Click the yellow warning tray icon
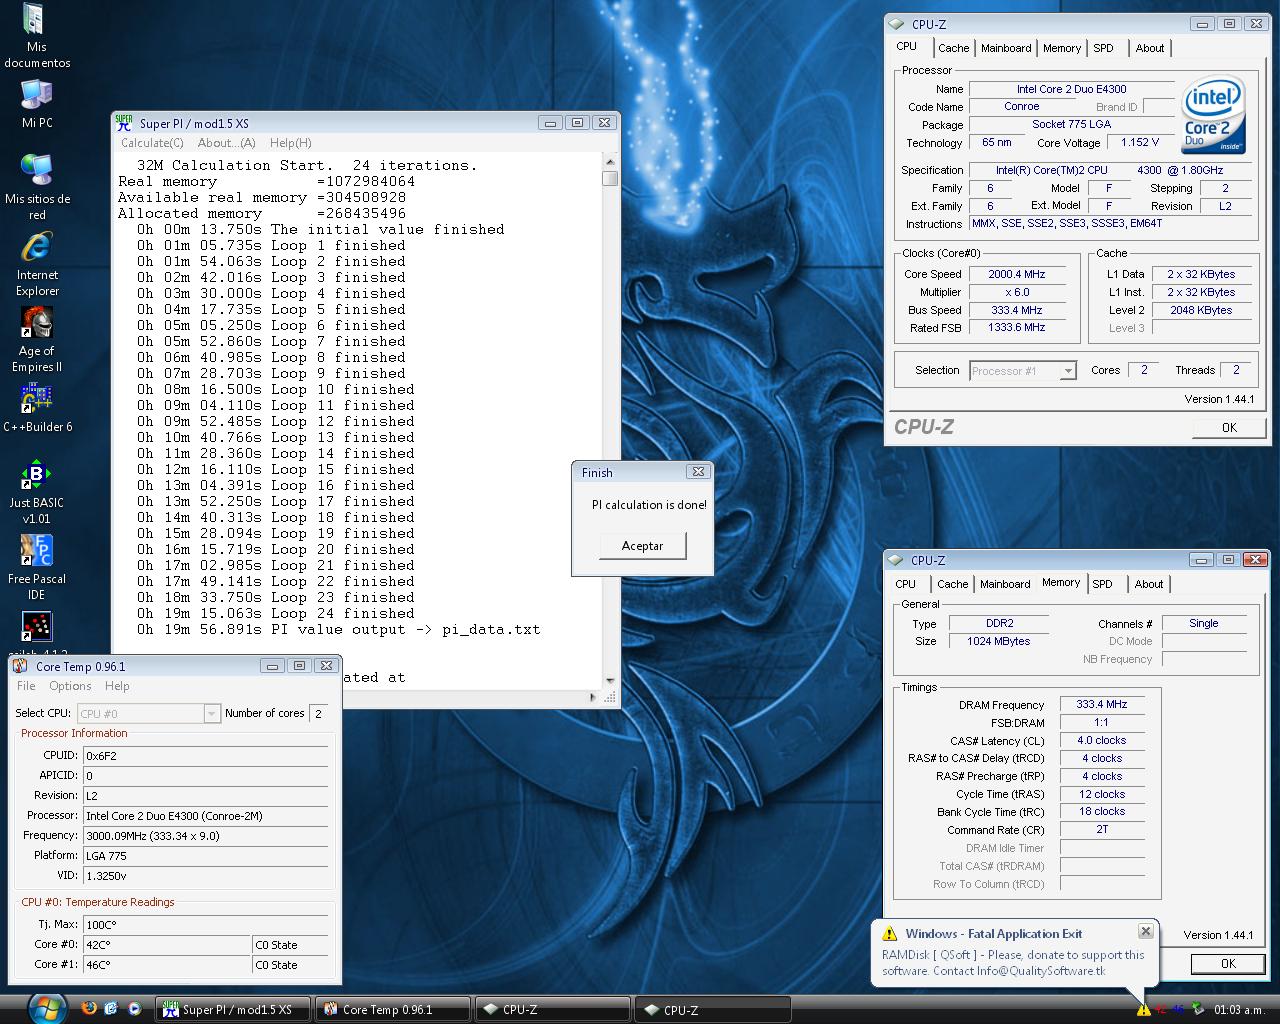This screenshot has width=1280, height=1024. 1143,1009
